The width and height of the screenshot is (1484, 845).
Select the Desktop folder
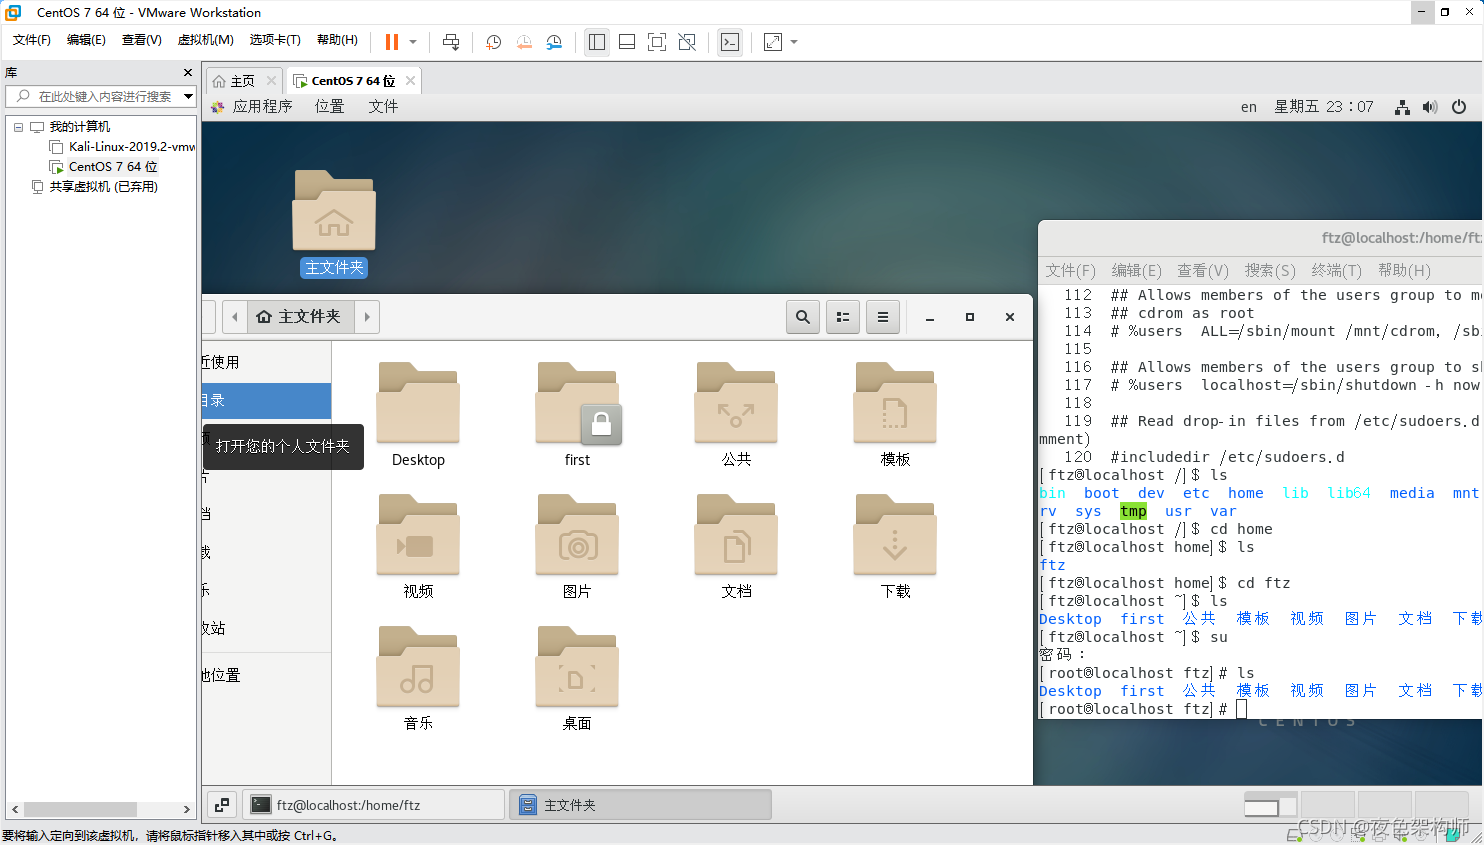point(418,415)
